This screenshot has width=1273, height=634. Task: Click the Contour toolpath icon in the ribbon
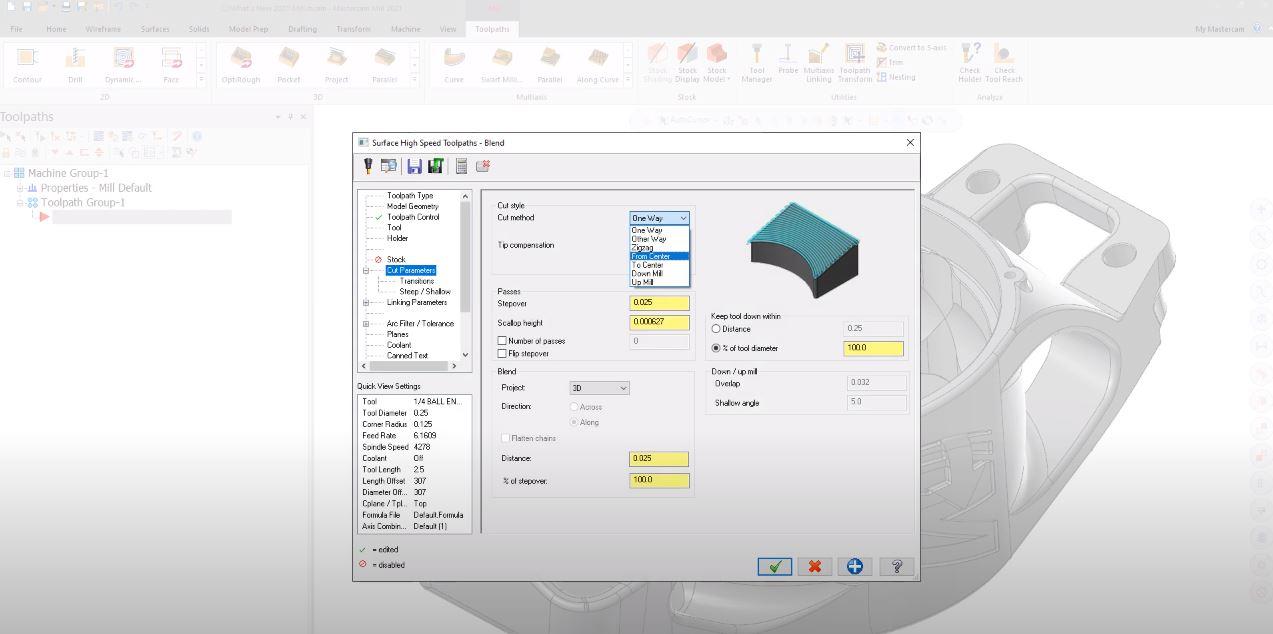click(27, 65)
